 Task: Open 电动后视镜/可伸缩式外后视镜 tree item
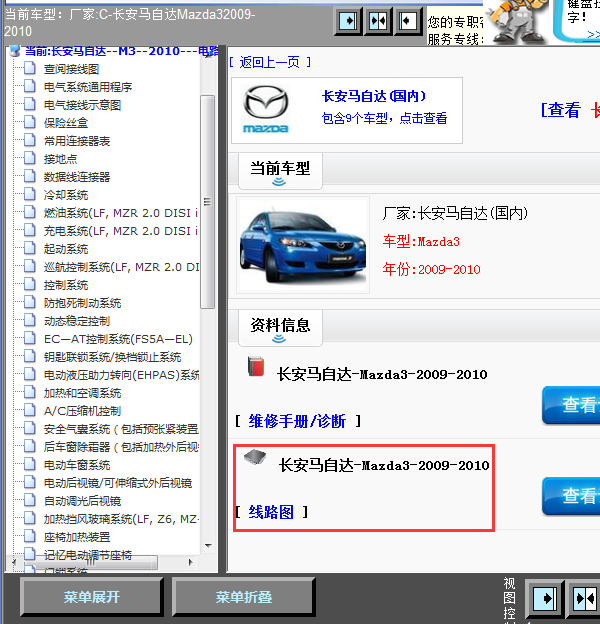click(x=118, y=483)
